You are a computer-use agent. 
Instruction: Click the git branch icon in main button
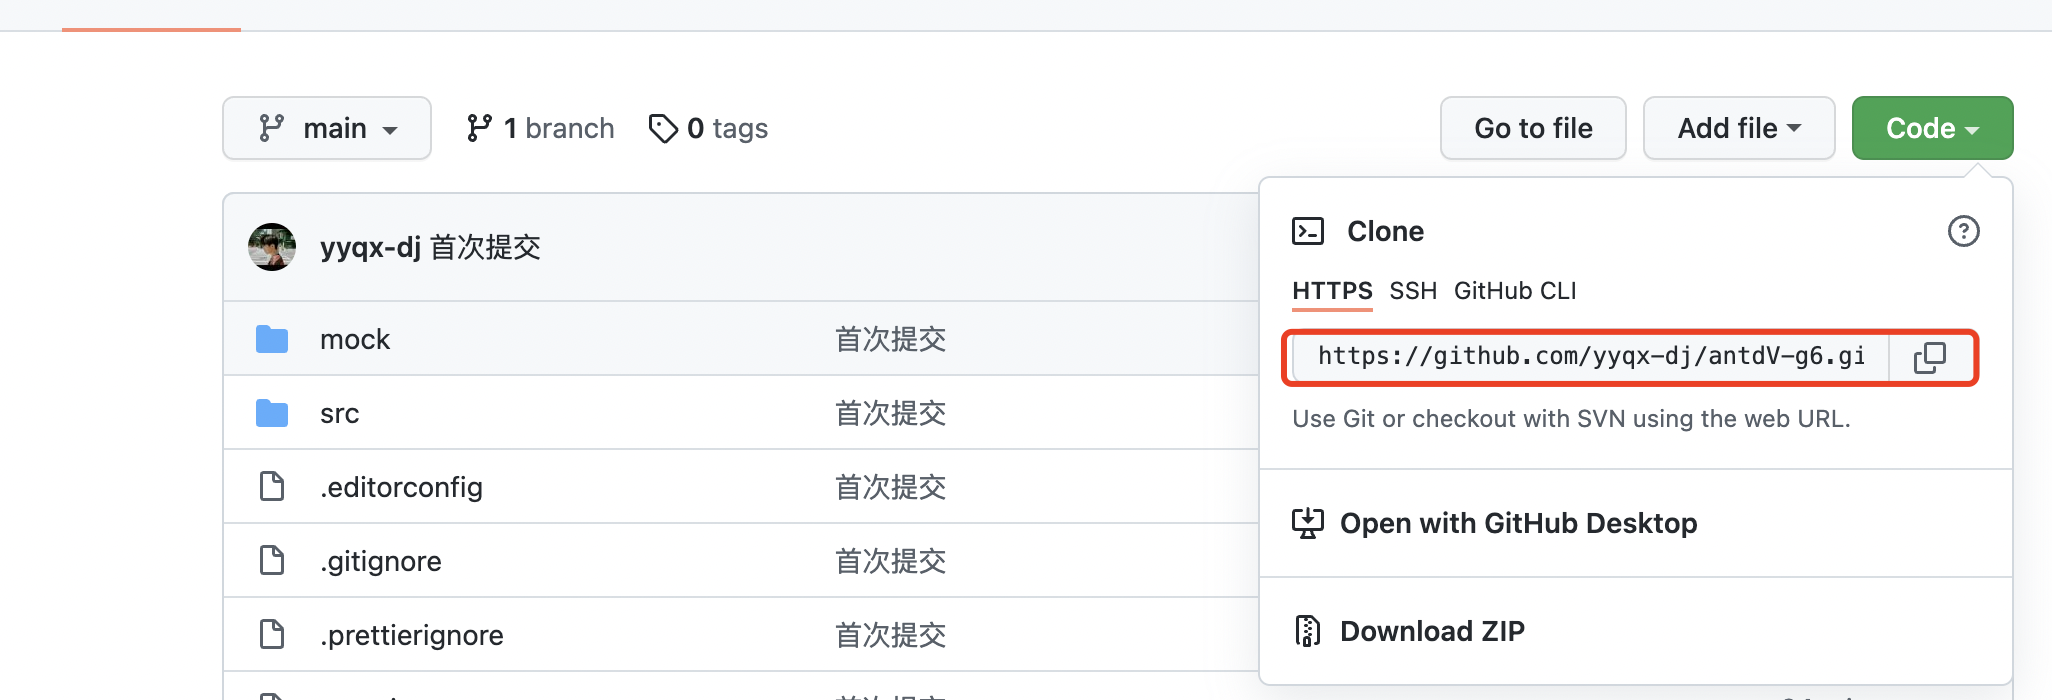click(x=271, y=128)
